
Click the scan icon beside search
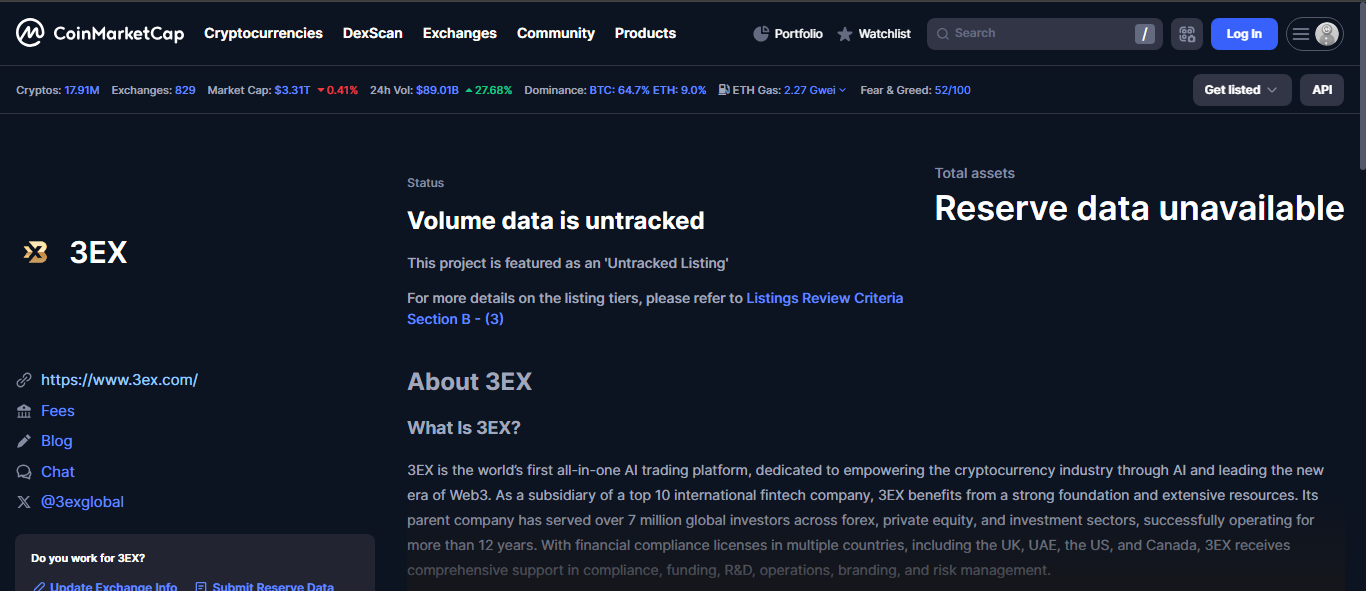pyautogui.click(x=1187, y=34)
